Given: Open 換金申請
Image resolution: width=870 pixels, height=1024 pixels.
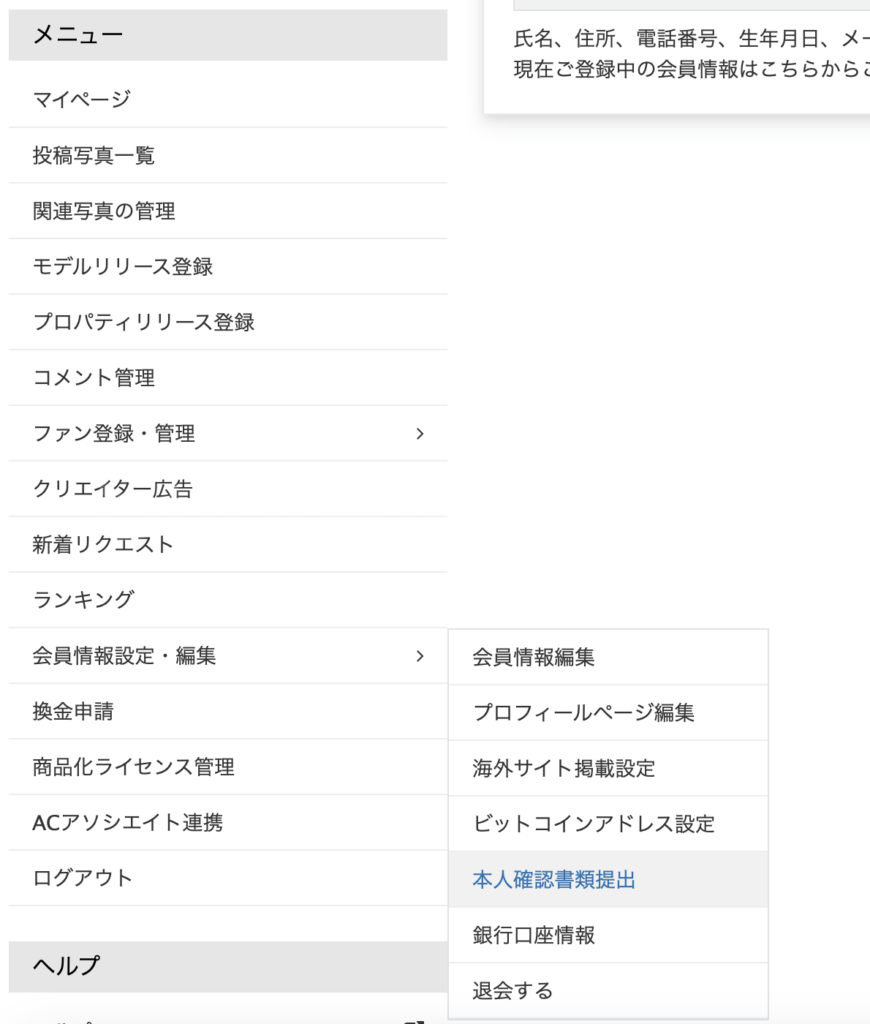Looking at the screenshot, I should point(70,711).
